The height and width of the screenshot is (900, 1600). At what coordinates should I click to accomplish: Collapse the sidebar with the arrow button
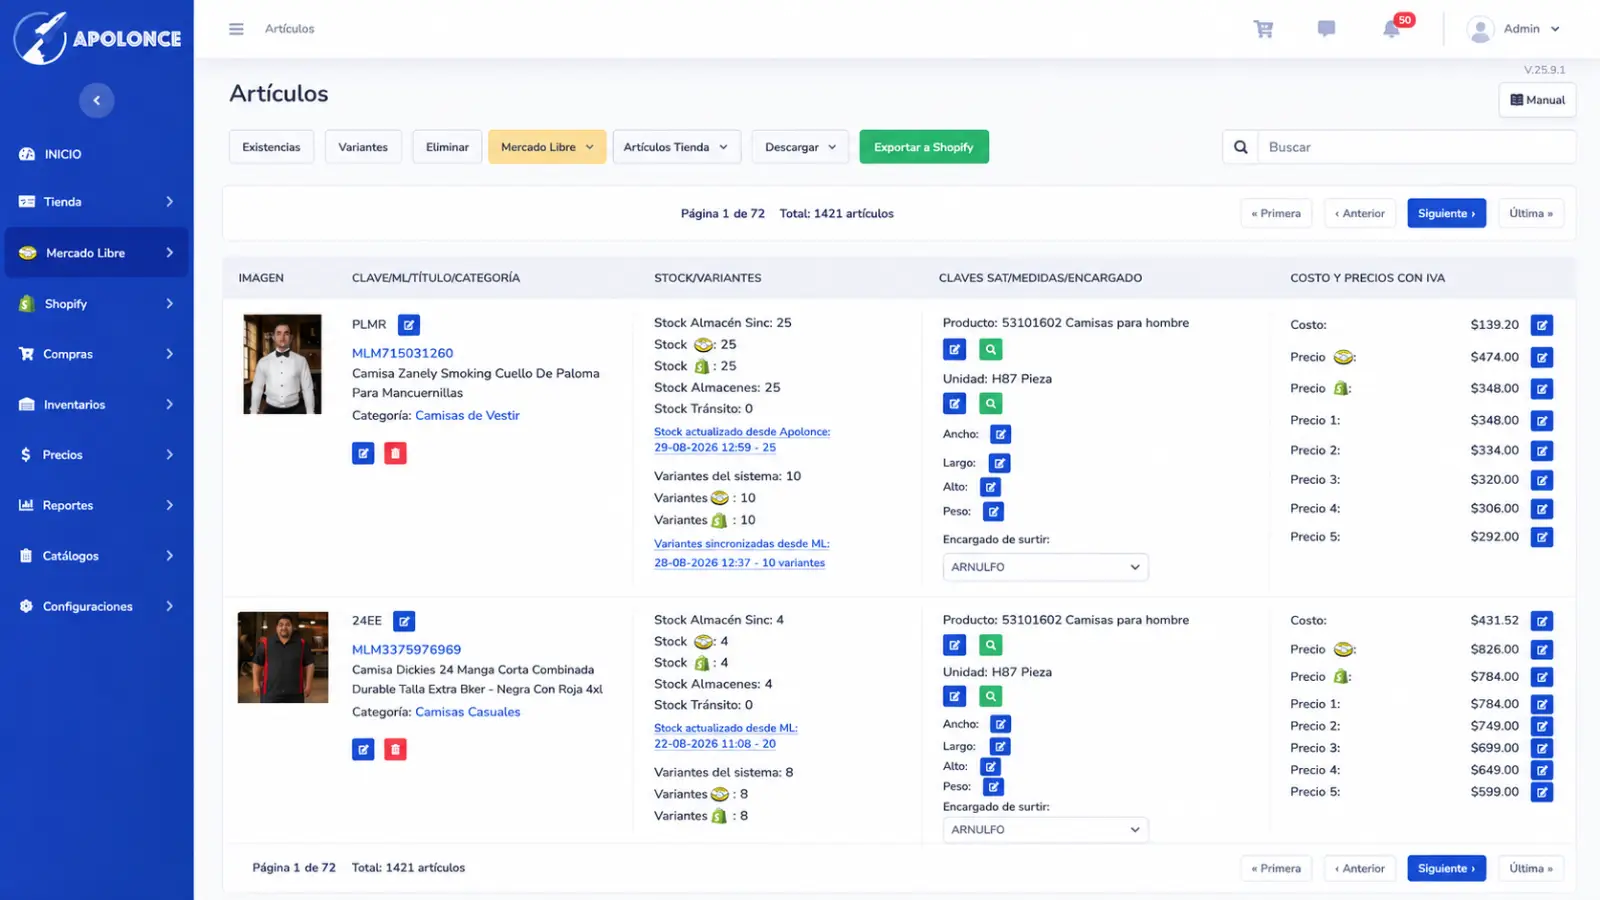97,100
